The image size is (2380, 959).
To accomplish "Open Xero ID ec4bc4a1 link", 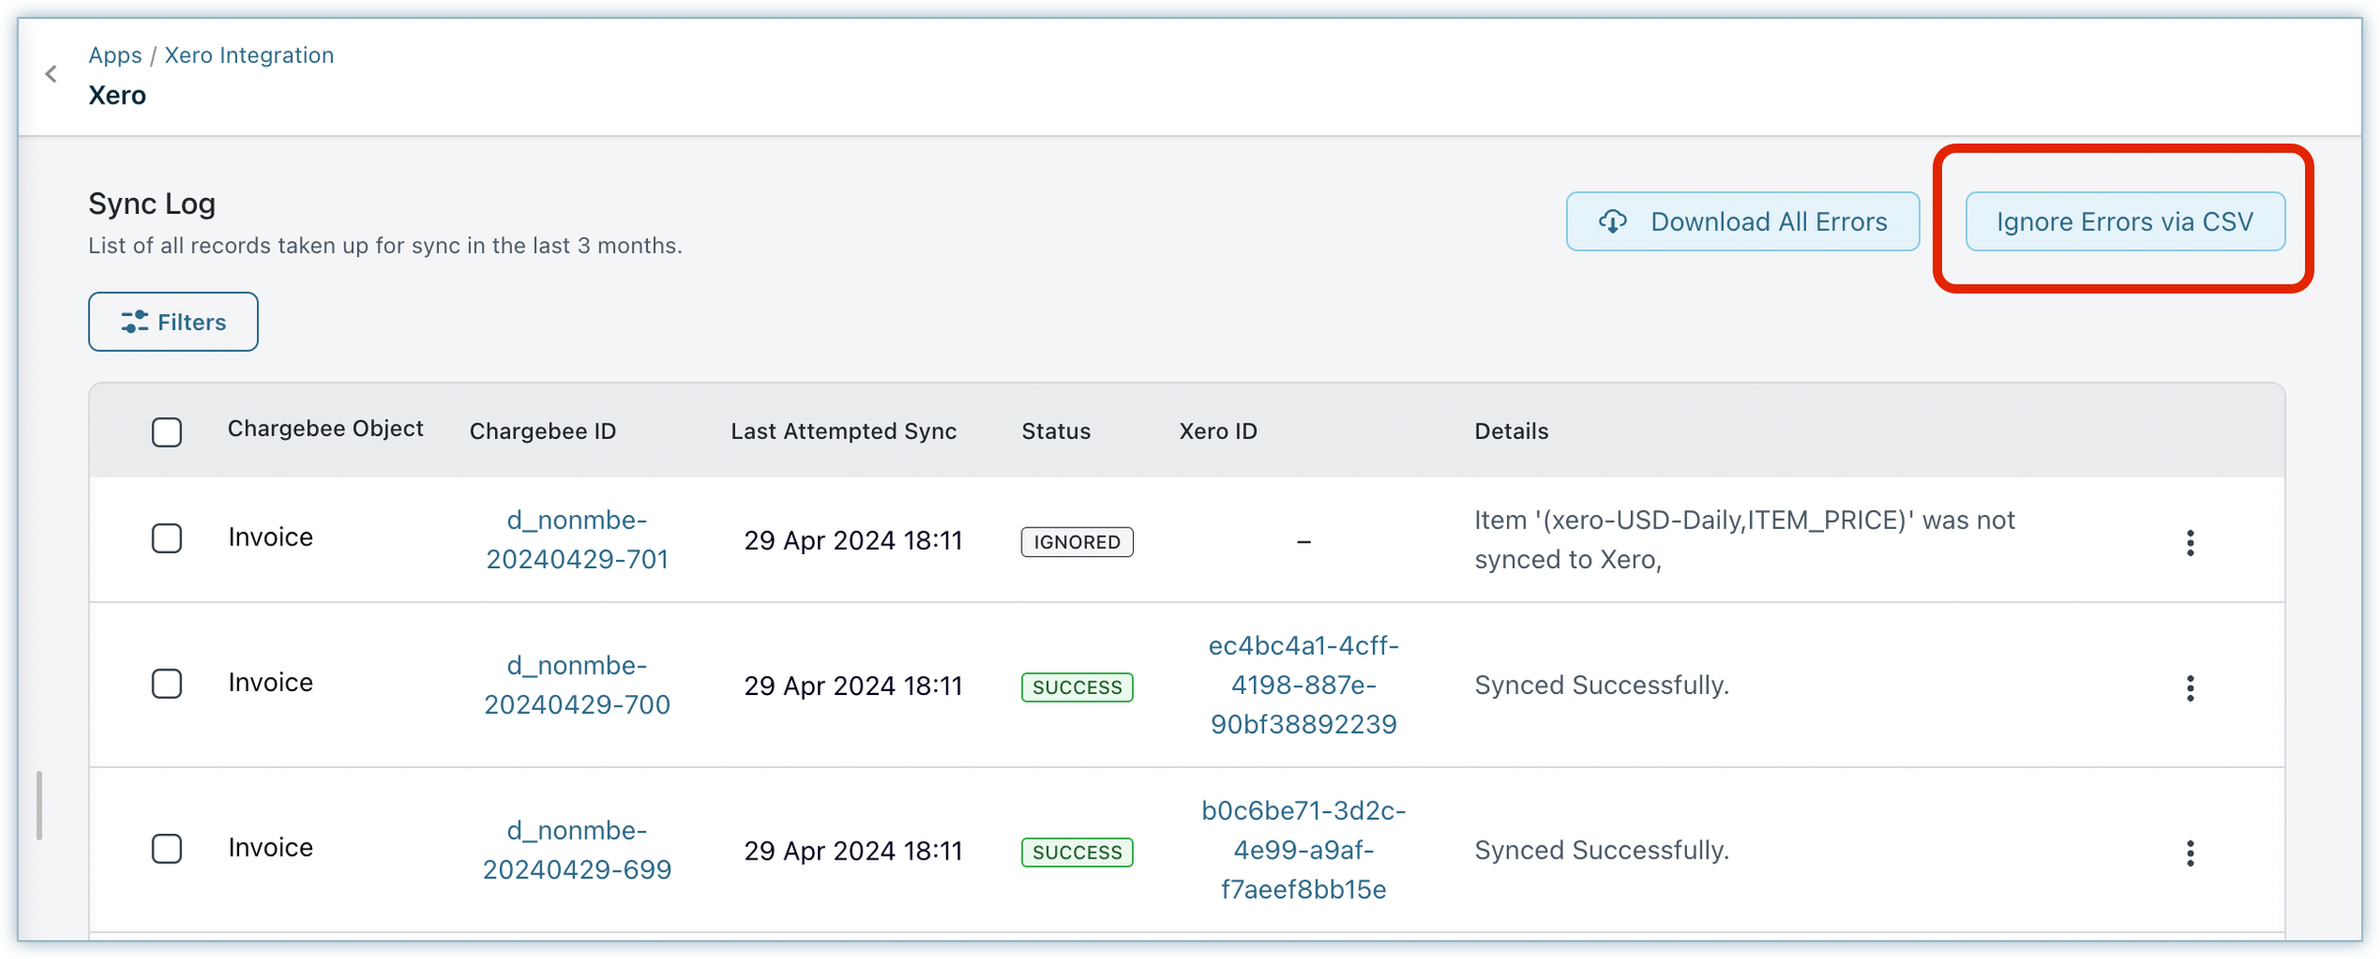I will pyautogui.click(x=1303, y=685).
